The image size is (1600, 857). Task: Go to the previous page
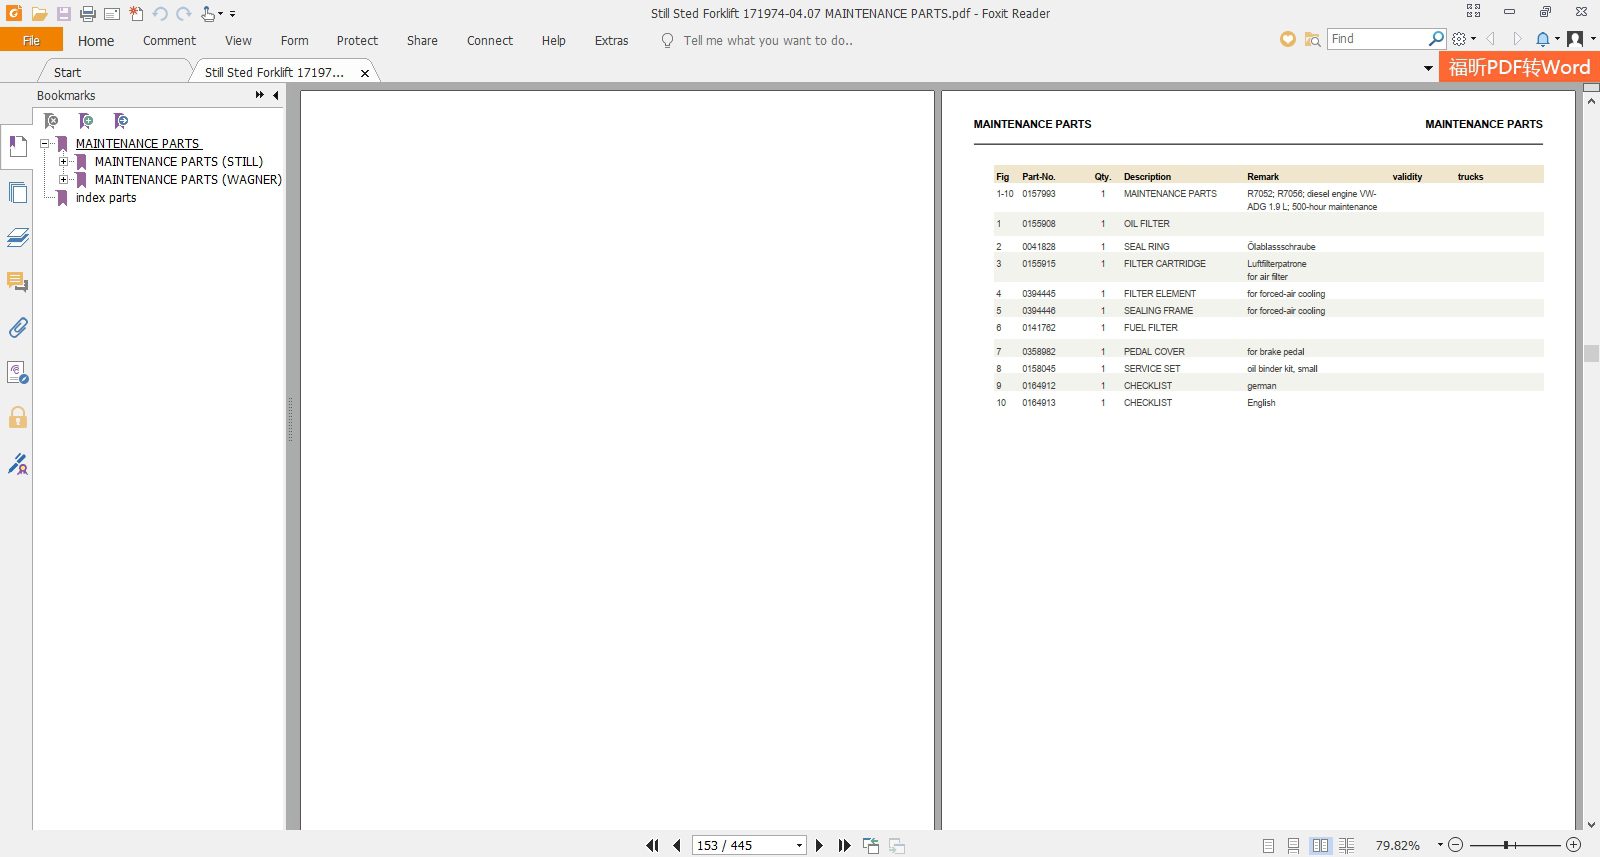(x=677, y=845)
